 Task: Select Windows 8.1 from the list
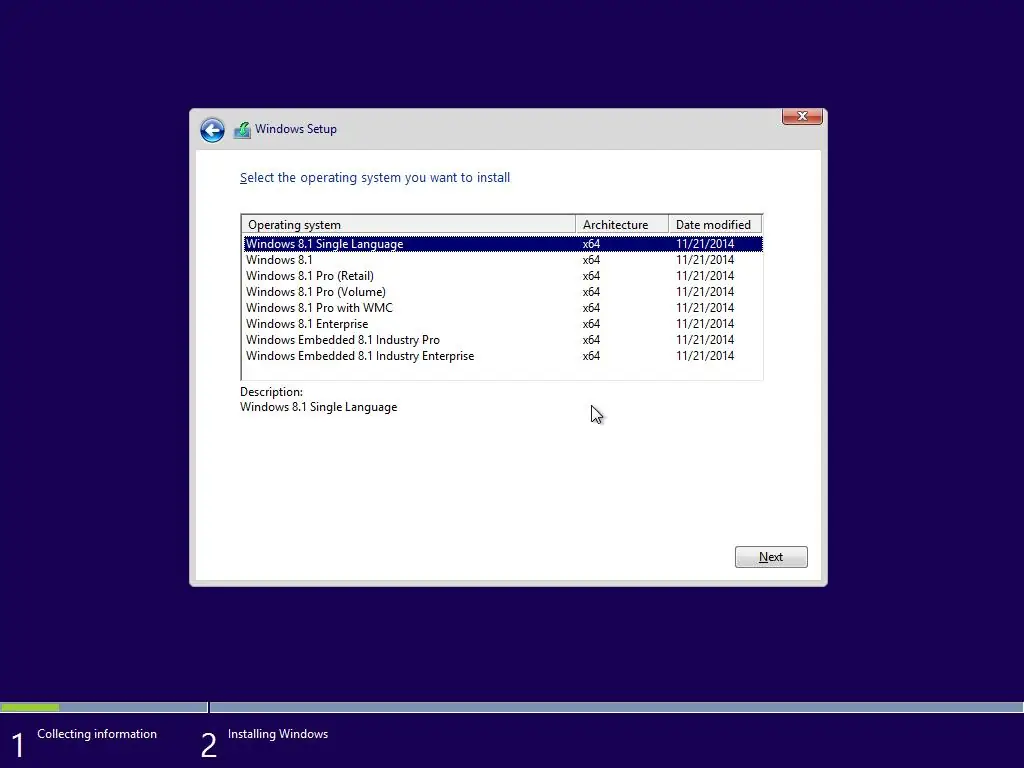(x=278, y=259)
